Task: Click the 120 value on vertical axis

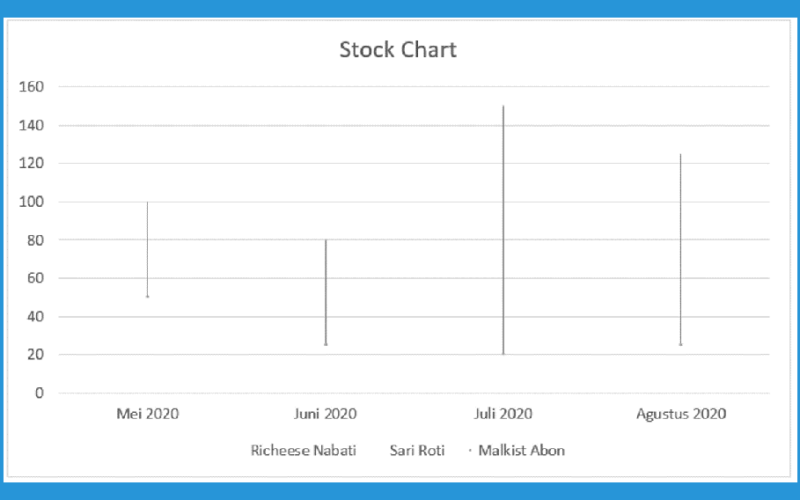Action: click(x=32, y=164)
